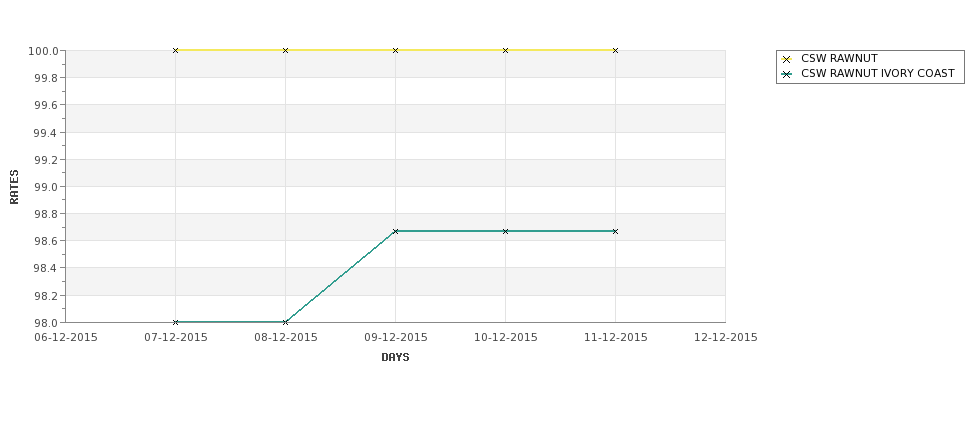Click green data point at 10-12-2015
The image size is (975, 429).
(506, 231)
